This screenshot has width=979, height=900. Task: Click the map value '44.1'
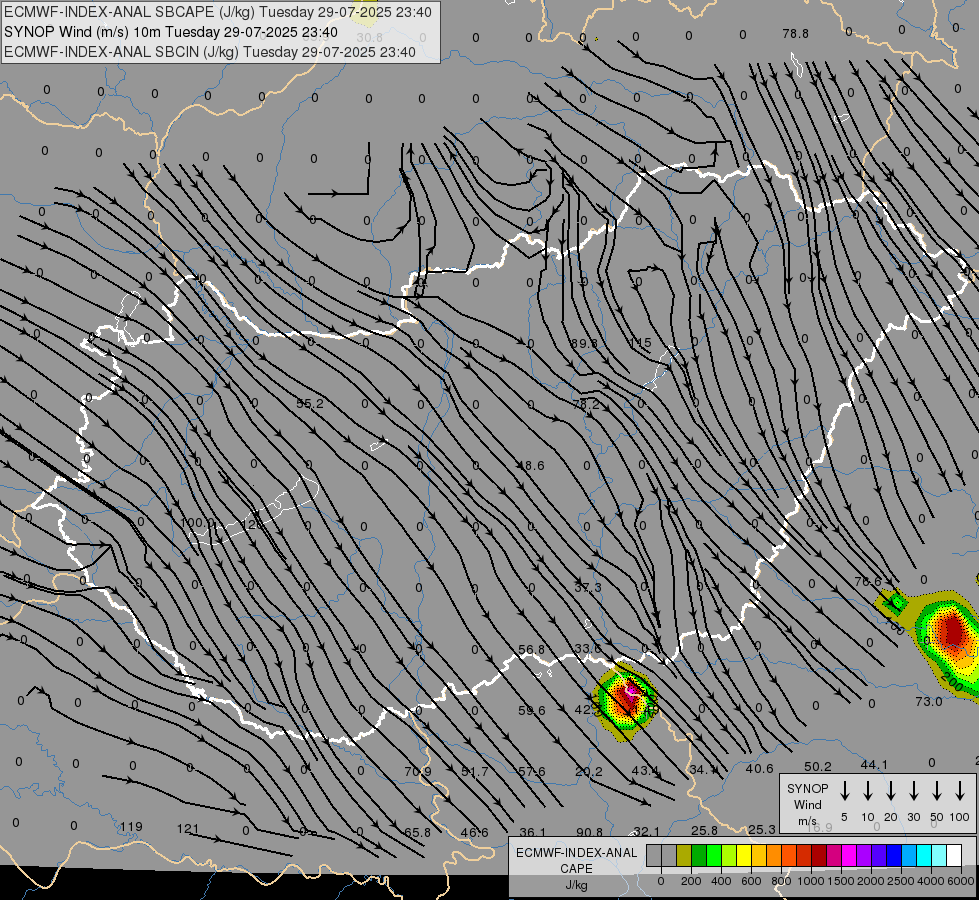(874, 764)
